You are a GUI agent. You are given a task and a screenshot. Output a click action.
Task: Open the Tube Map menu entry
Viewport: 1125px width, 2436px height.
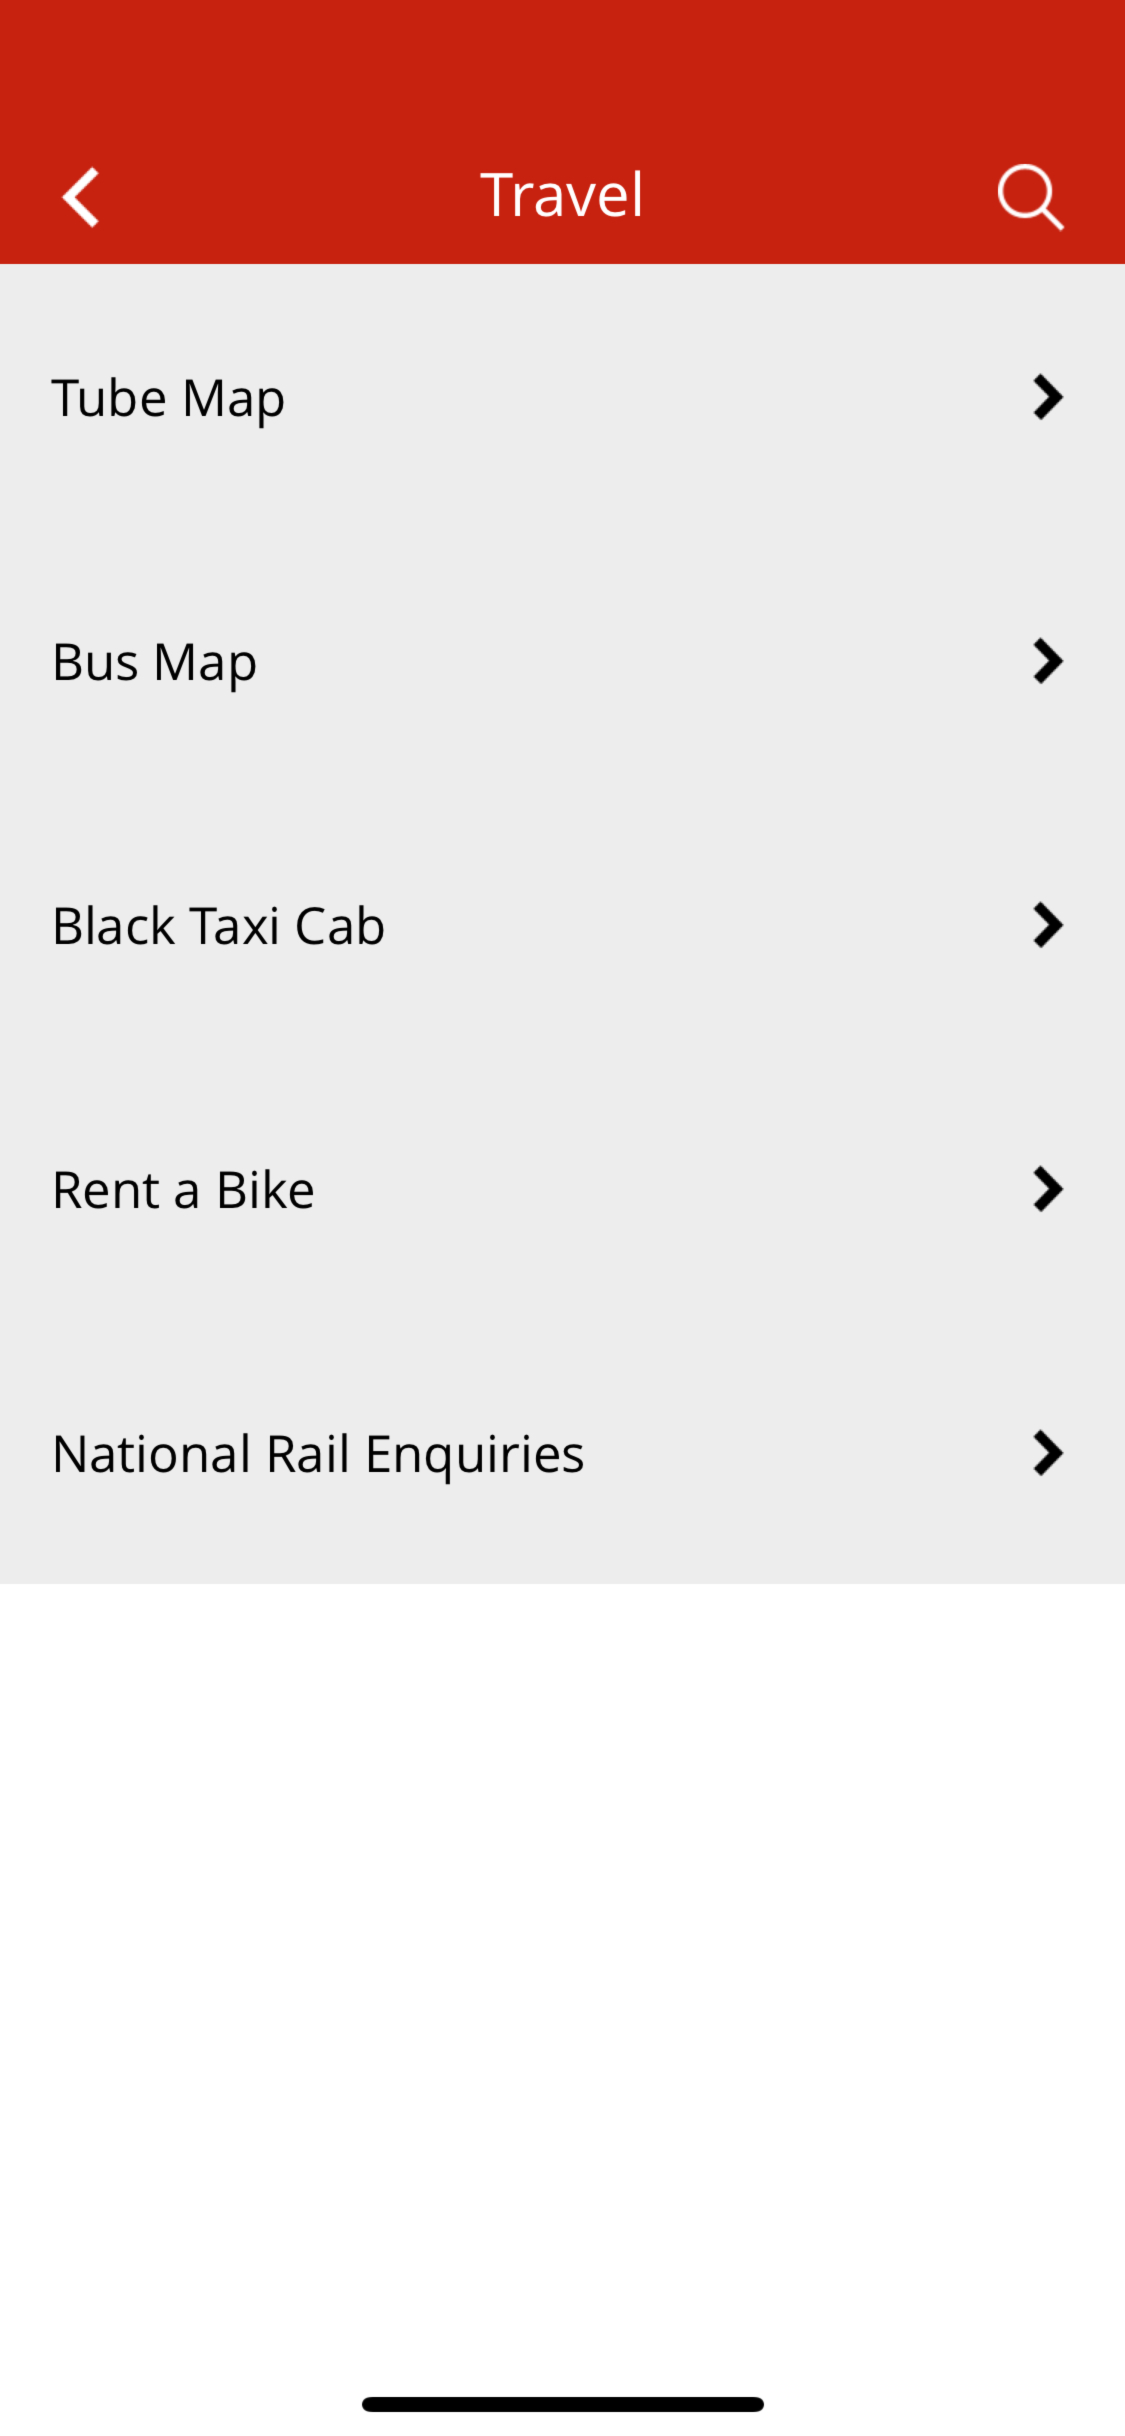point(168,399)
